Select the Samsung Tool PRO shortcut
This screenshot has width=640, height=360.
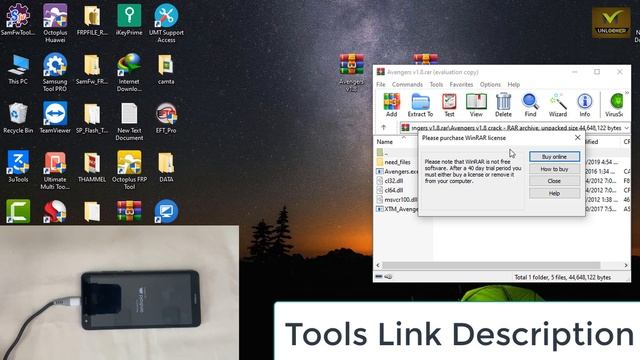pos(55,72)
